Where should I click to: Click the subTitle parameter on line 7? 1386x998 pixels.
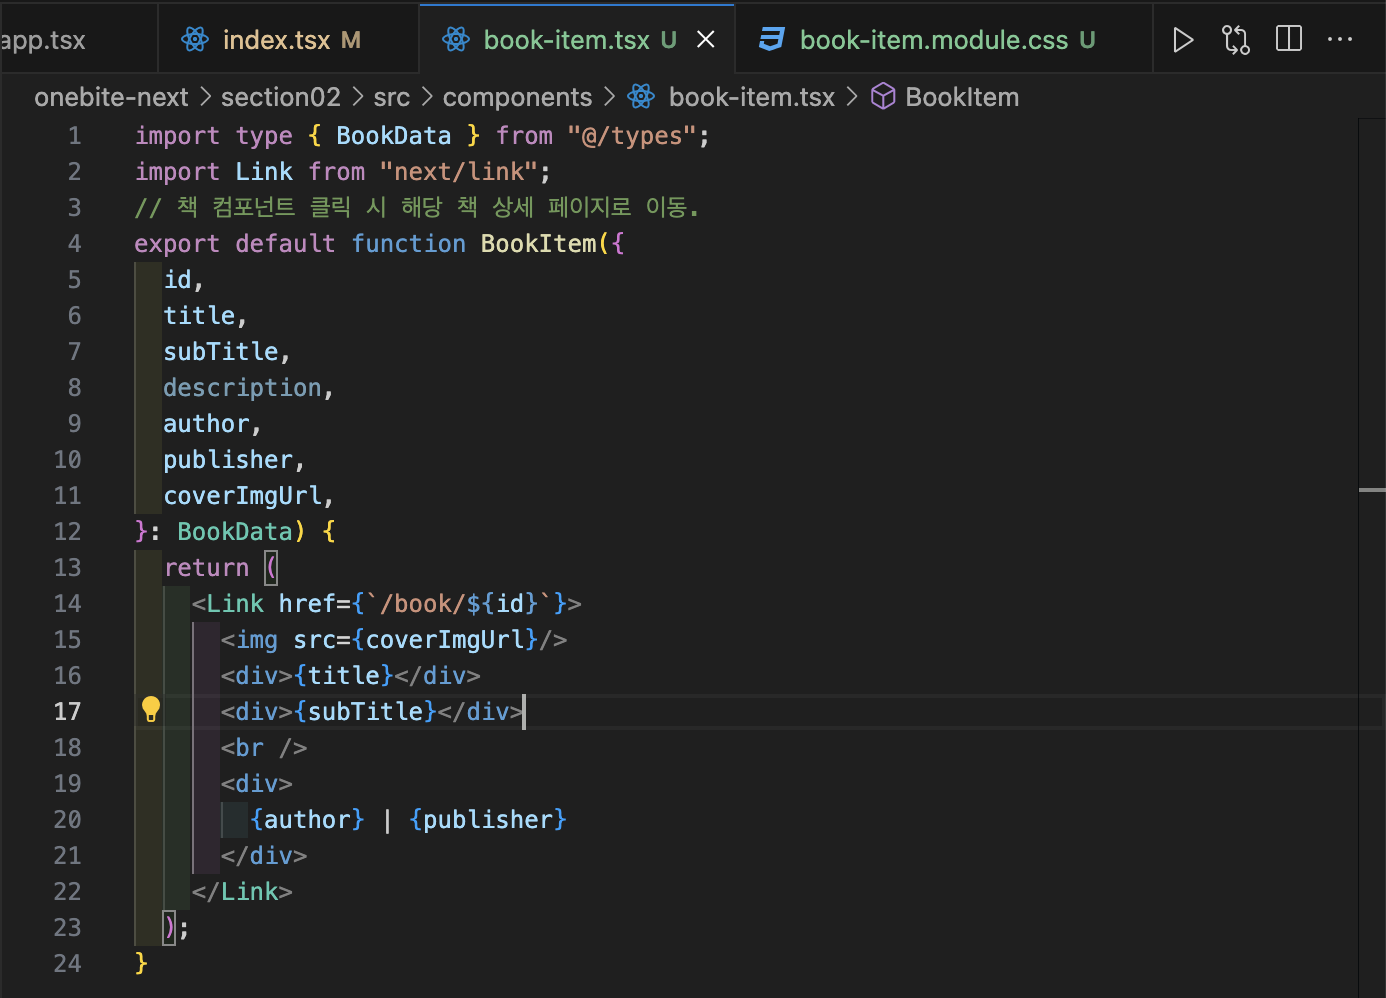(221, 352)
